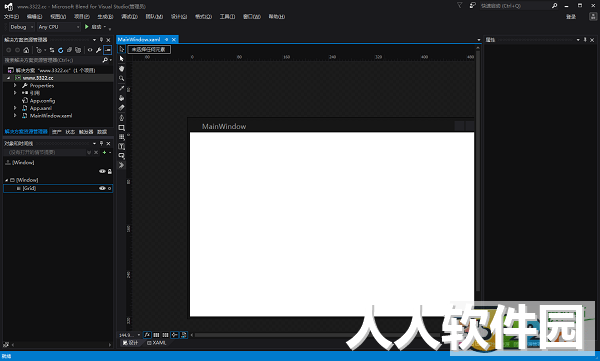Image resolution: width=600 pixels, height=361 pixels.
Task: Collapse the www.3322.cc project node
Action: pos(8,78)
